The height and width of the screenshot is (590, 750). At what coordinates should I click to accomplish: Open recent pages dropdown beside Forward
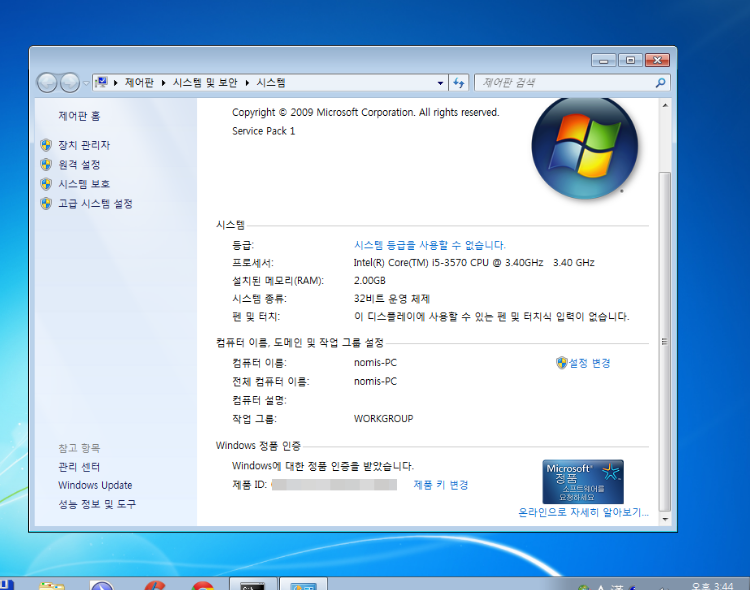(86, 83)
